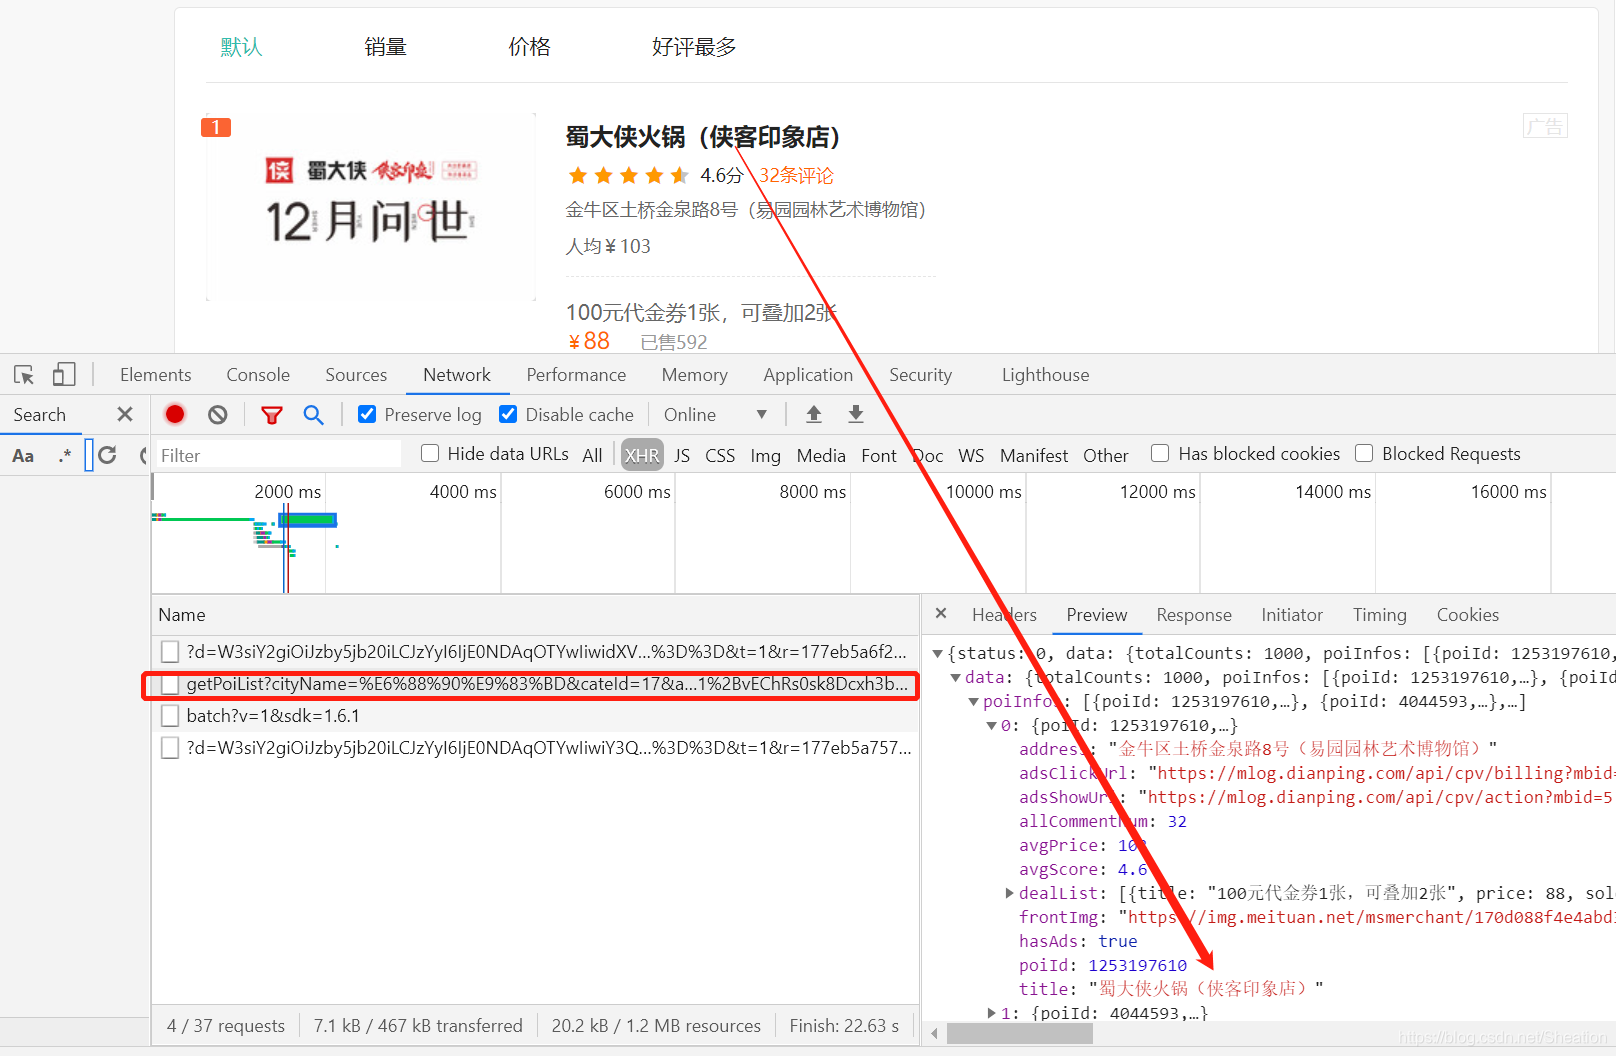Click the orange rank 1 badge

point(216,127)
